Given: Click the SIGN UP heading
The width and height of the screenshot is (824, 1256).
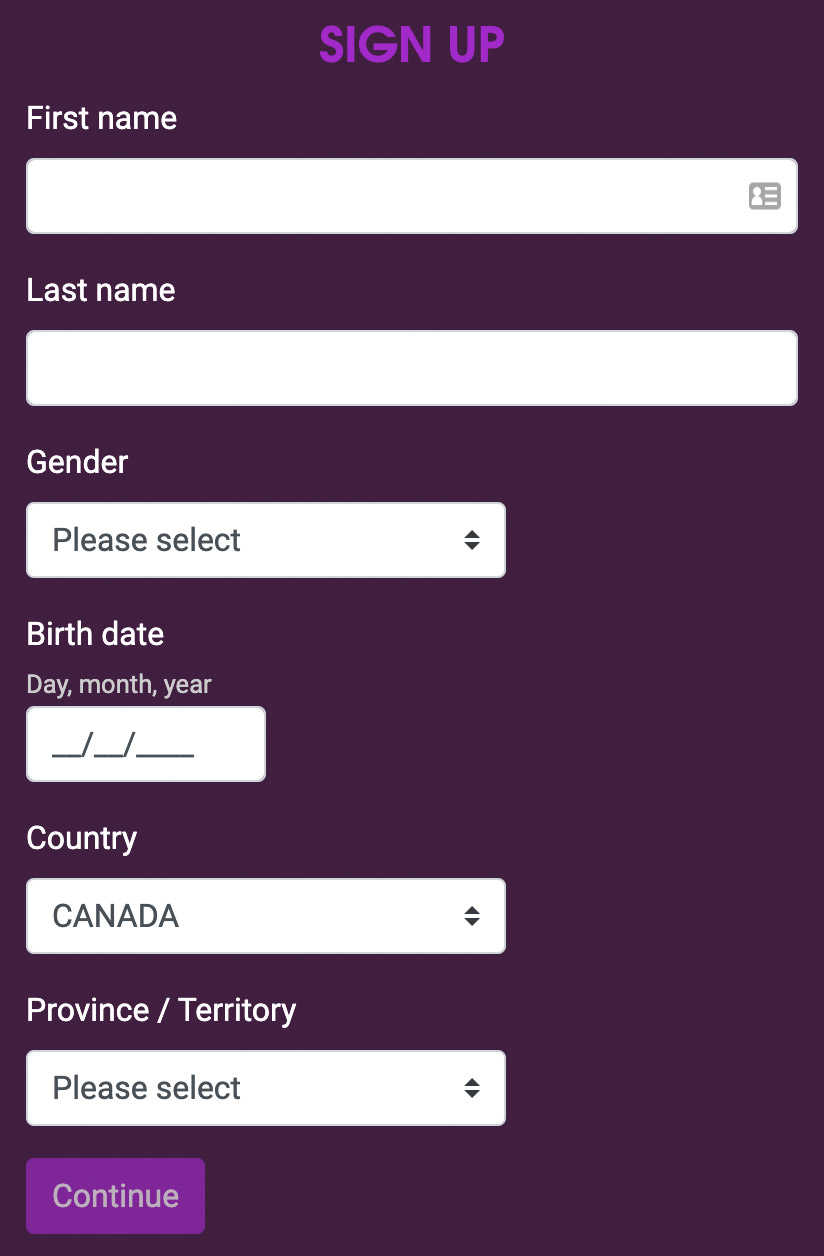Looking at the screenshot, I should point(412,44).
